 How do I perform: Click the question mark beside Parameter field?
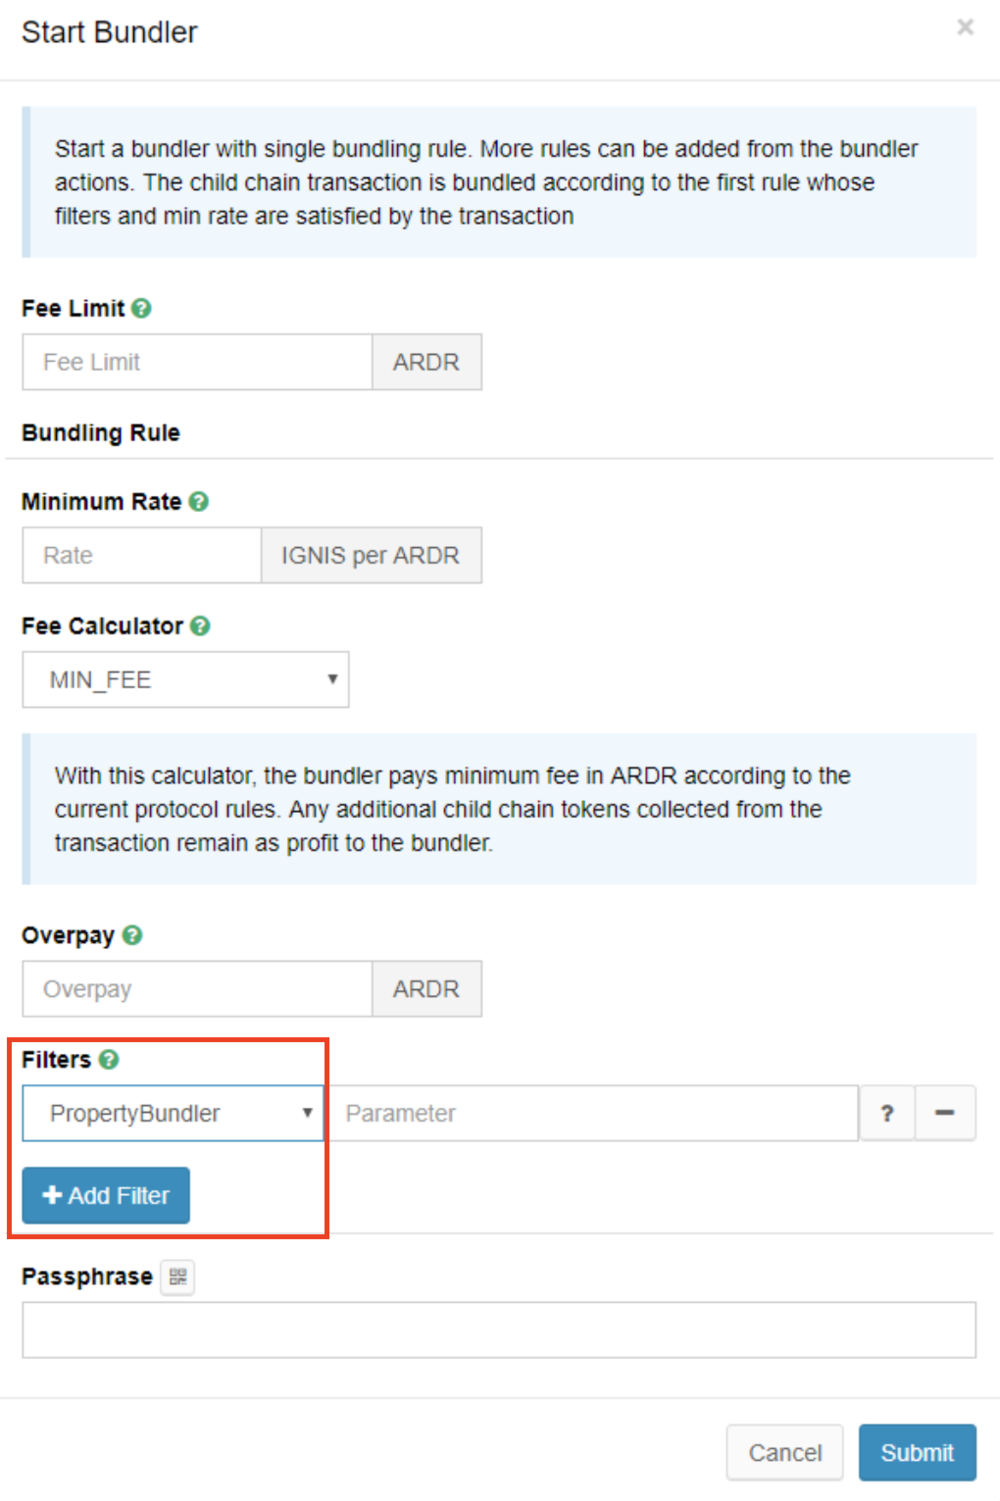886,1112
